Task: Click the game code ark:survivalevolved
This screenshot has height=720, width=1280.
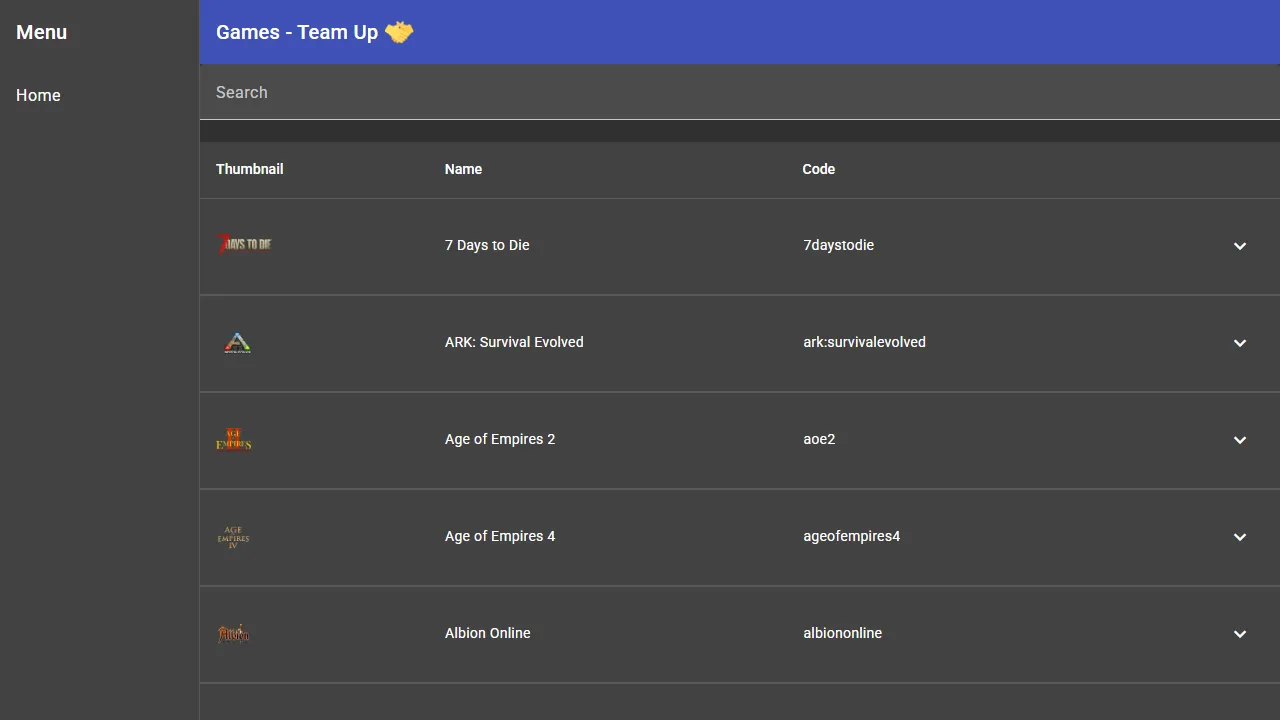Action: 864,342
